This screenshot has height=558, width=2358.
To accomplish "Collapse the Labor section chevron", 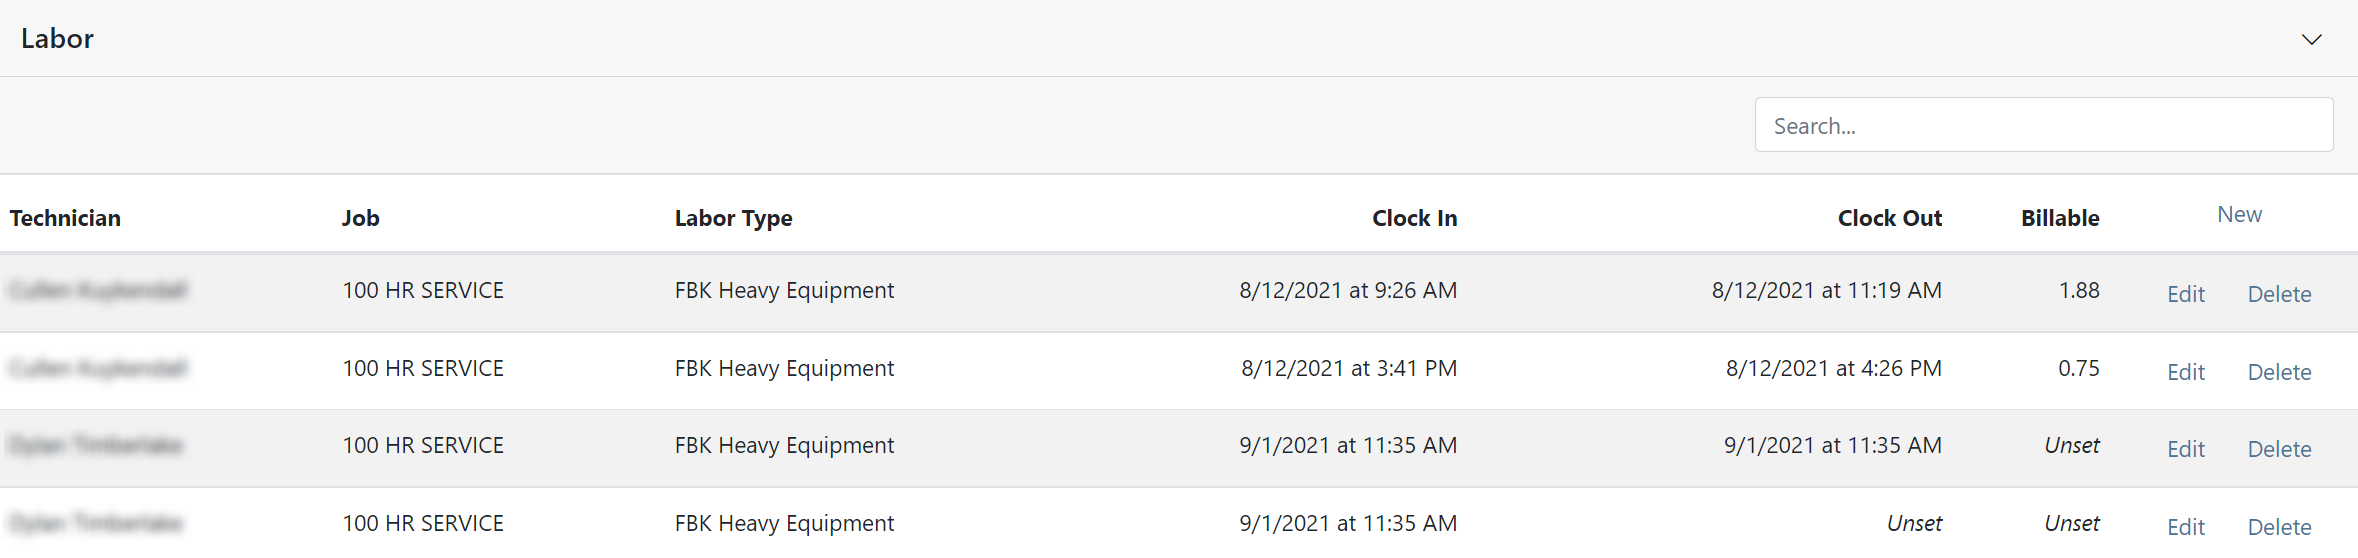I will coord(2311,39).
